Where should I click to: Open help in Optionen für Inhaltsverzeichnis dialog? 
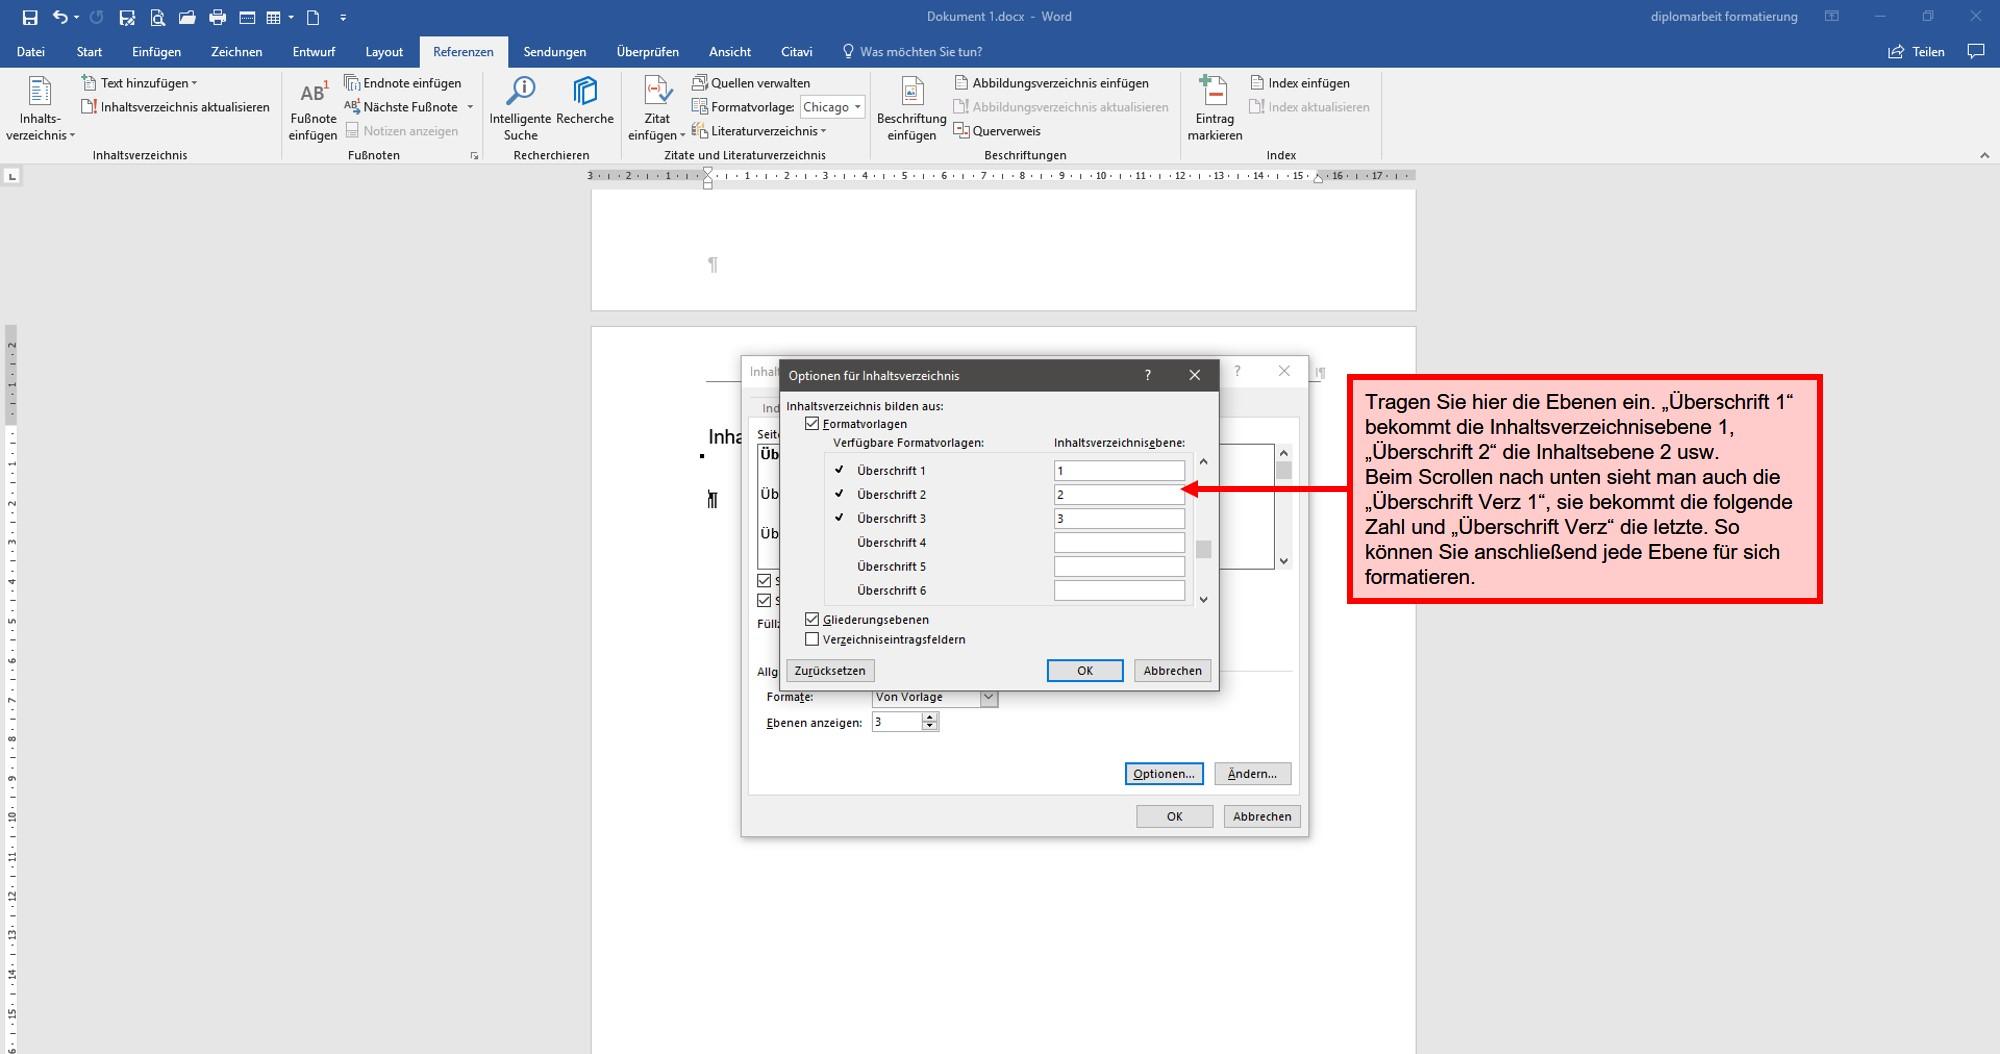point(1147,375)
